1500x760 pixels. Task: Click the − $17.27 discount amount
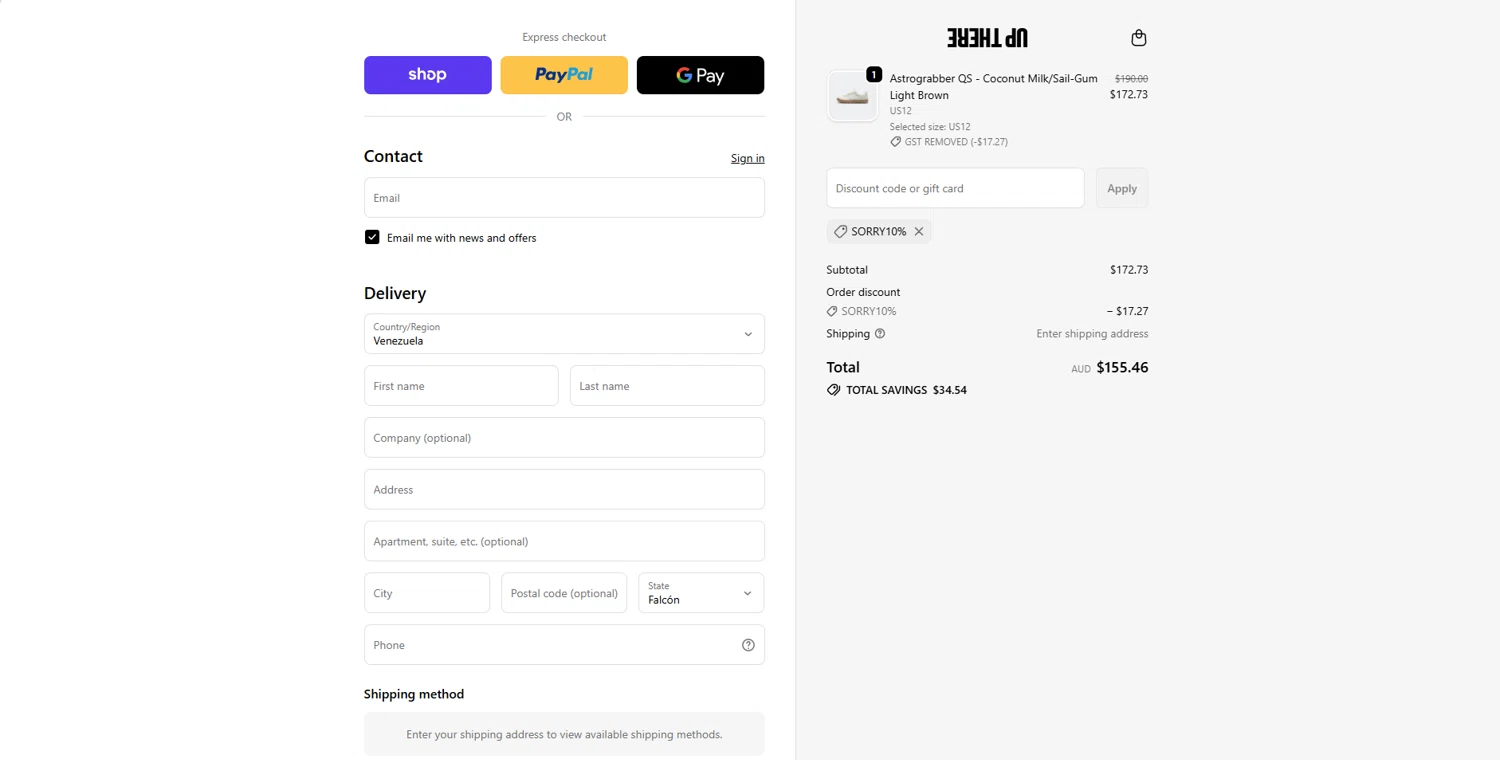(x=1127, y=311)
